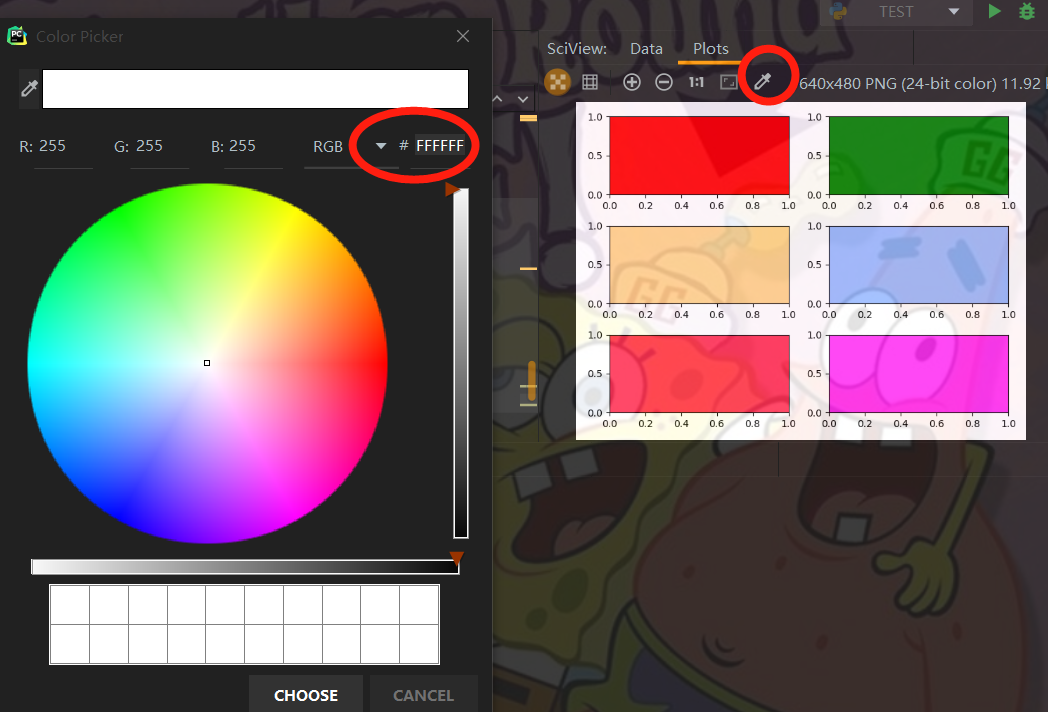
Task: Click the SciView label
Action: 577,49
